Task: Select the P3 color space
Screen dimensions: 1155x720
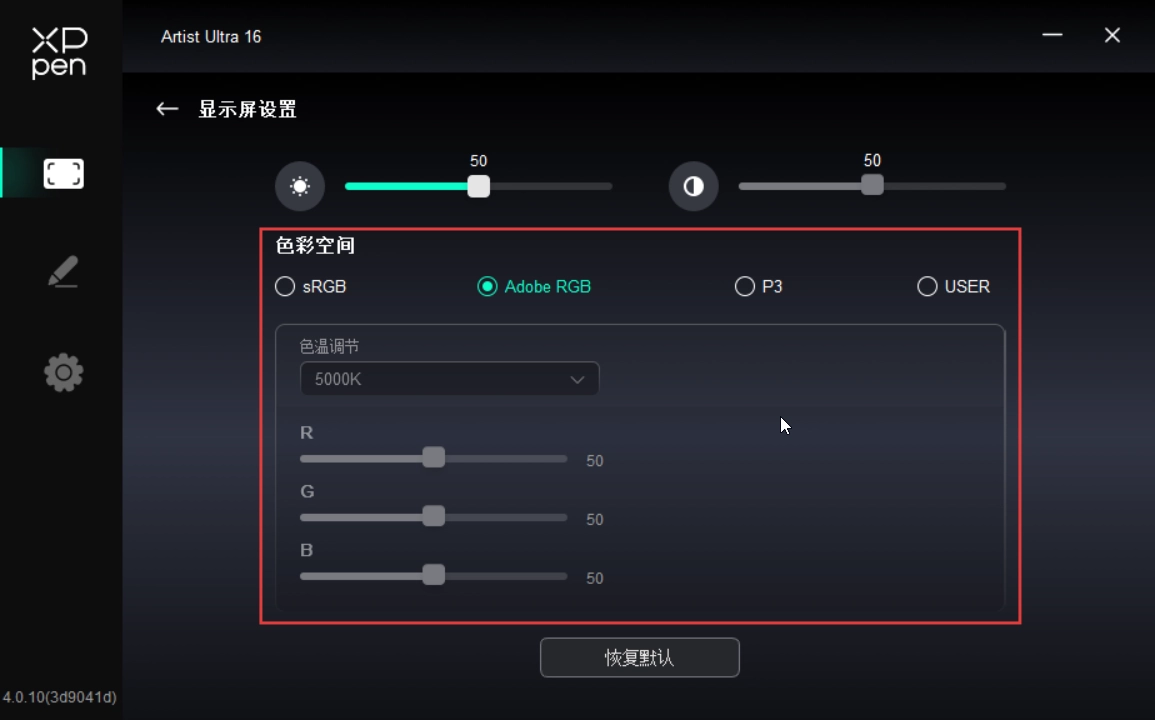Action: [759, 286]
